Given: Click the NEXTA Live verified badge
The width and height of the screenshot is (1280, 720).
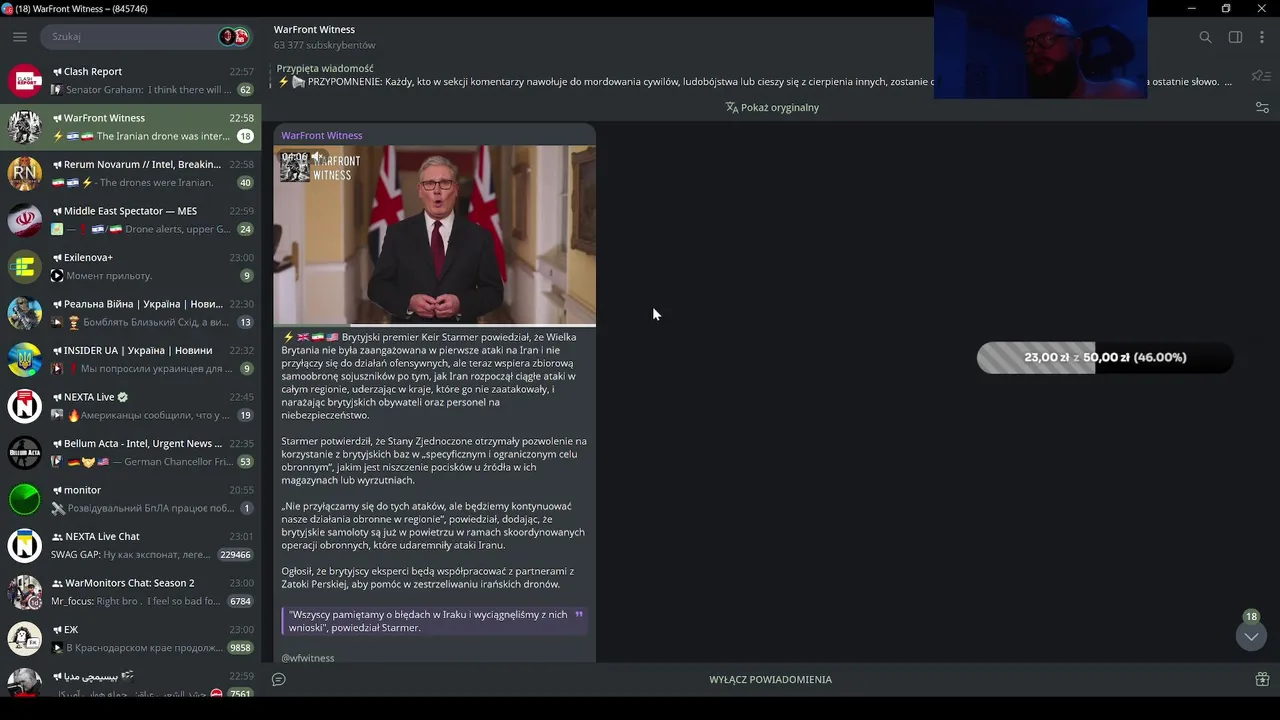Looking at the screenshot, I should 123,397.
